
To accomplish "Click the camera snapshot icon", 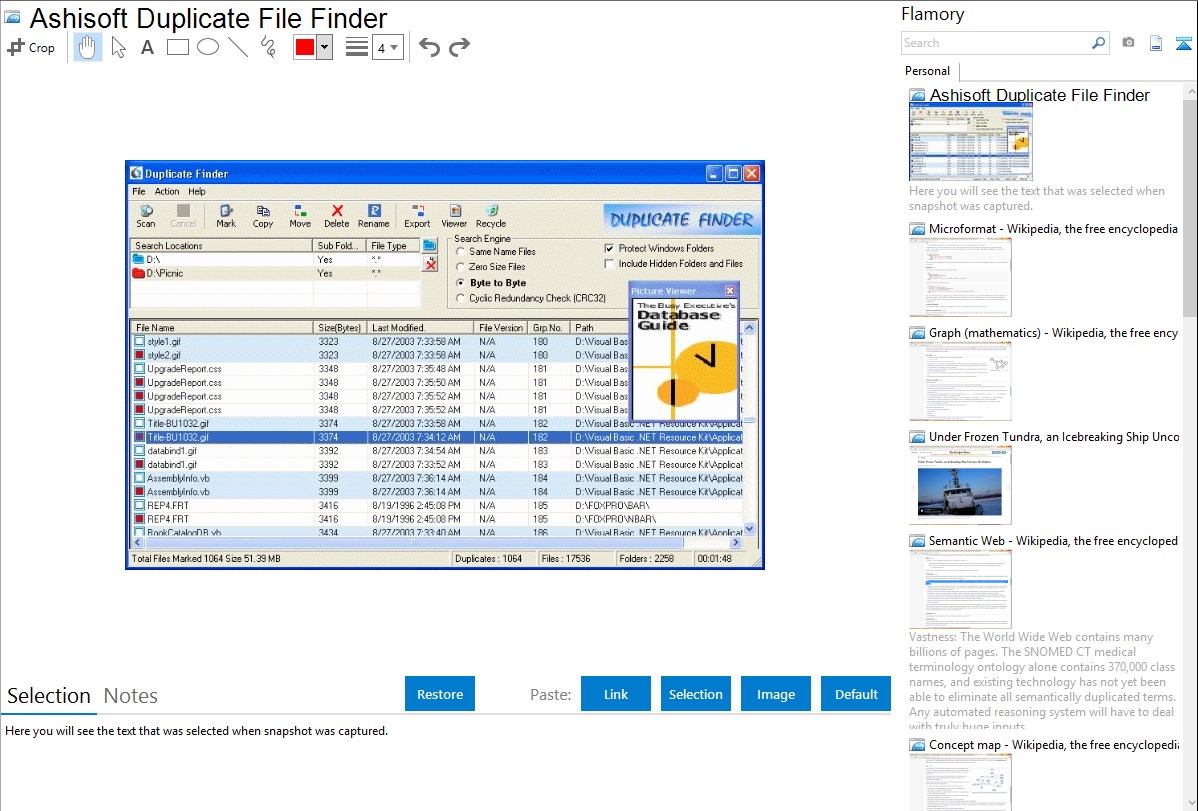I will click(x=1128, y=43).
